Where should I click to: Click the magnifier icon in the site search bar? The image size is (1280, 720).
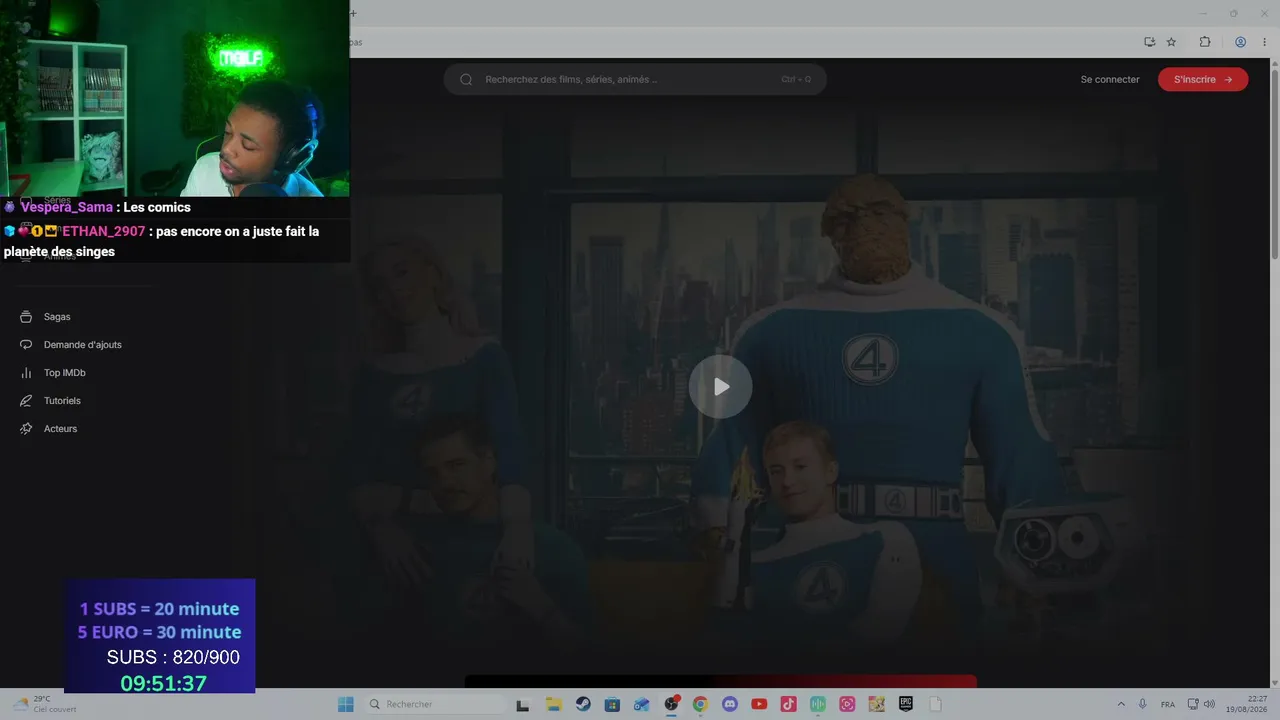[466, 79]
